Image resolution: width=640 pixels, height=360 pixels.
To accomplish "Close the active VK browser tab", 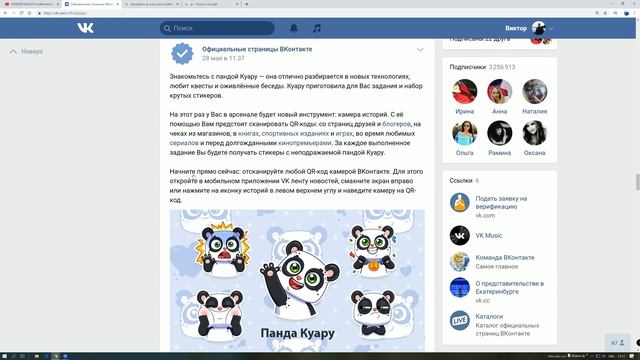I will (x=118, y=4).
